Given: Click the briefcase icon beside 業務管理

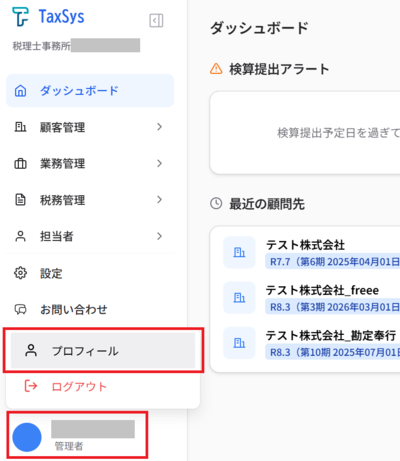Looking at the screenshot, I should tap(20, 164).
